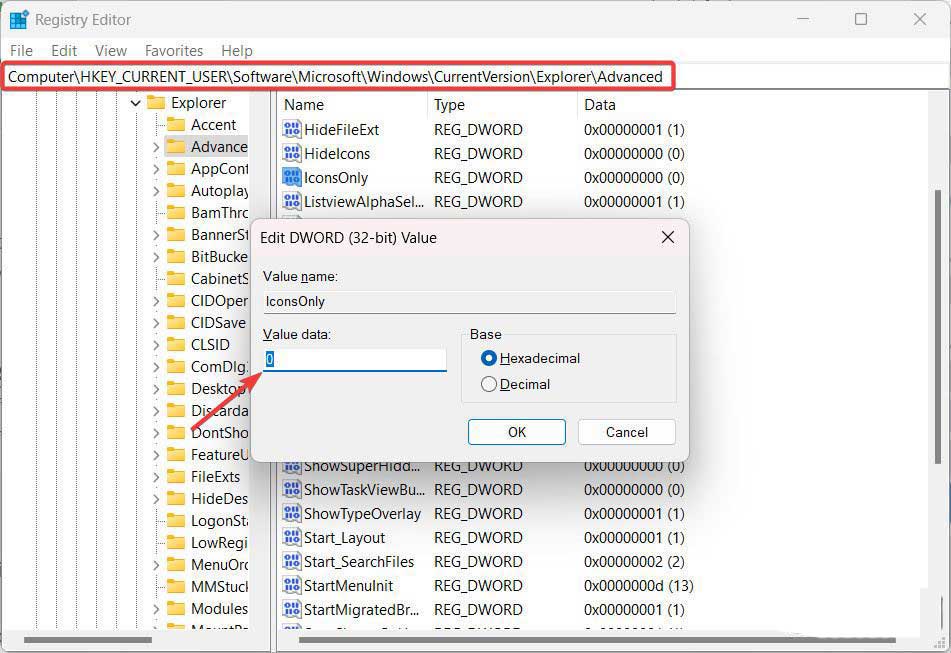Viewport: 951px width, 653px height.
Task: Cancel the Edit DWORD dialog
Action: (626, 432)
